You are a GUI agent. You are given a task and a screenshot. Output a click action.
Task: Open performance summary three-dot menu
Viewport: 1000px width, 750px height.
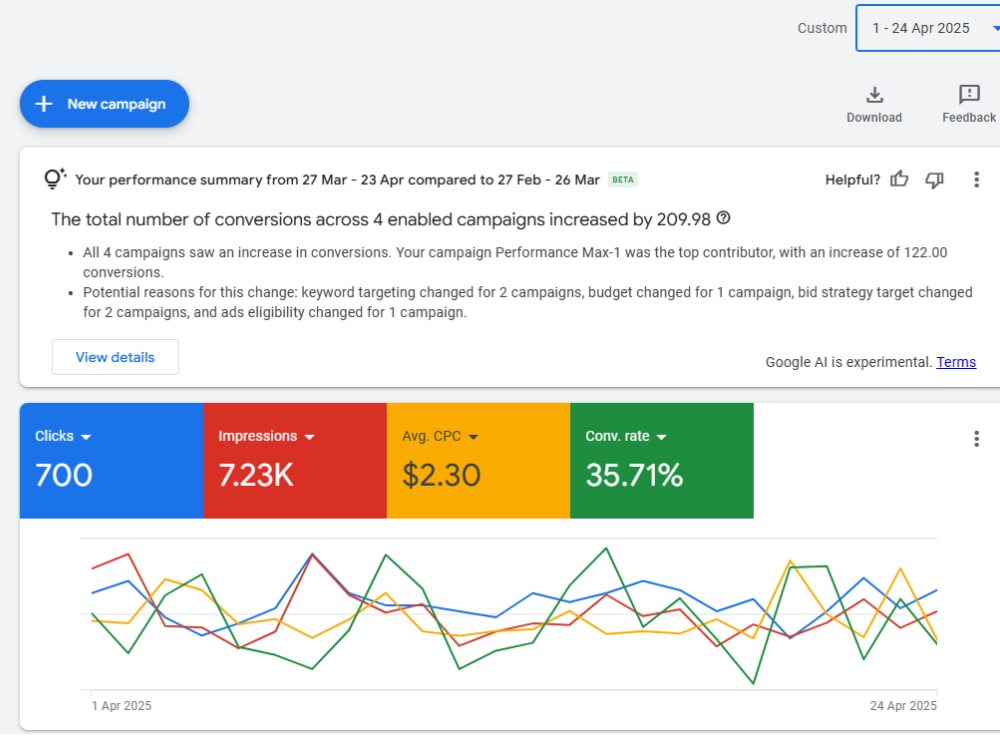[976, 180]
